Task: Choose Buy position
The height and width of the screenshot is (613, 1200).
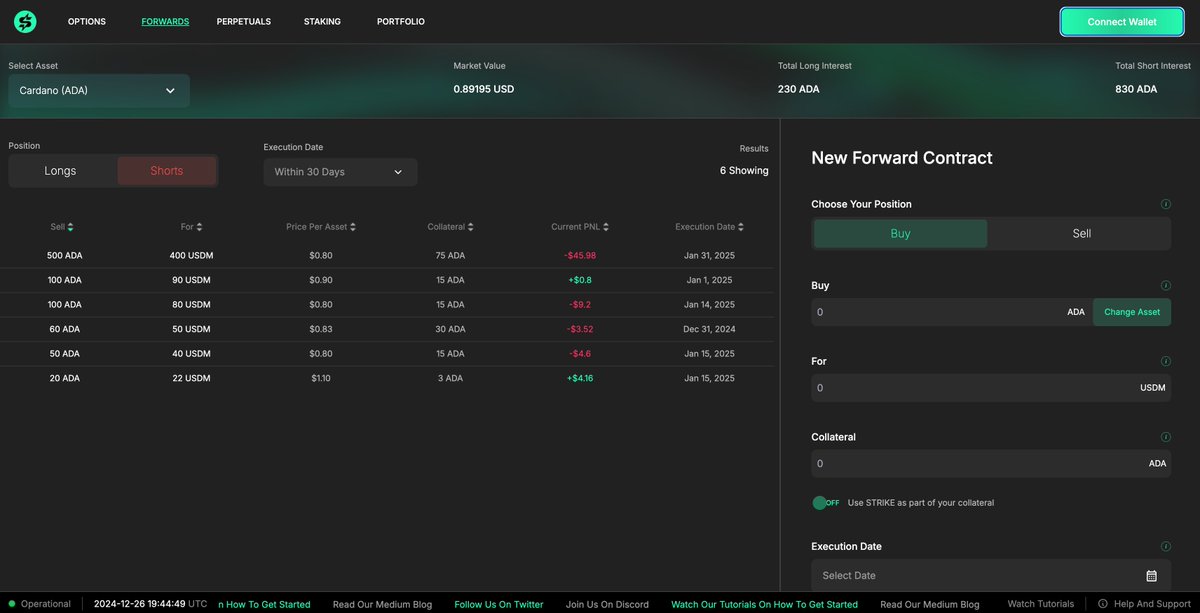Action: 900,233
